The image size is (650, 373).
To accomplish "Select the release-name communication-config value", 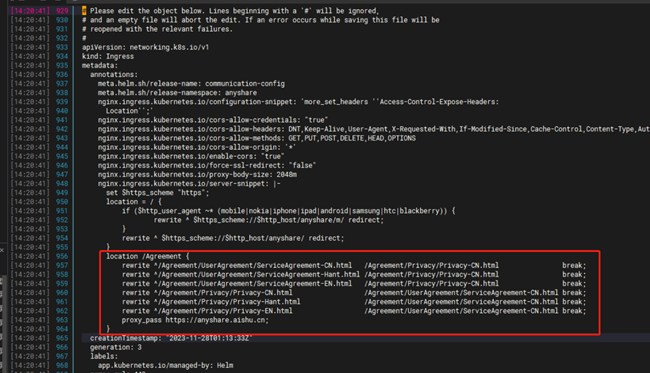I will coord(245,84).
